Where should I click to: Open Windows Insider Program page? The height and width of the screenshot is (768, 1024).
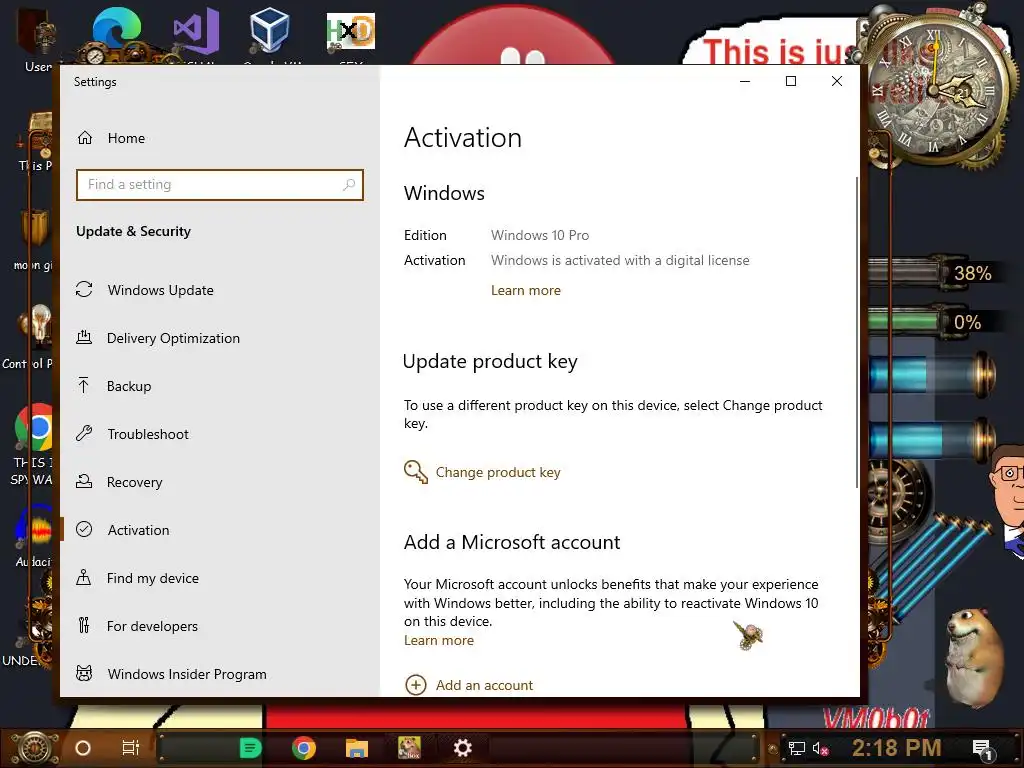pos(187,674)
